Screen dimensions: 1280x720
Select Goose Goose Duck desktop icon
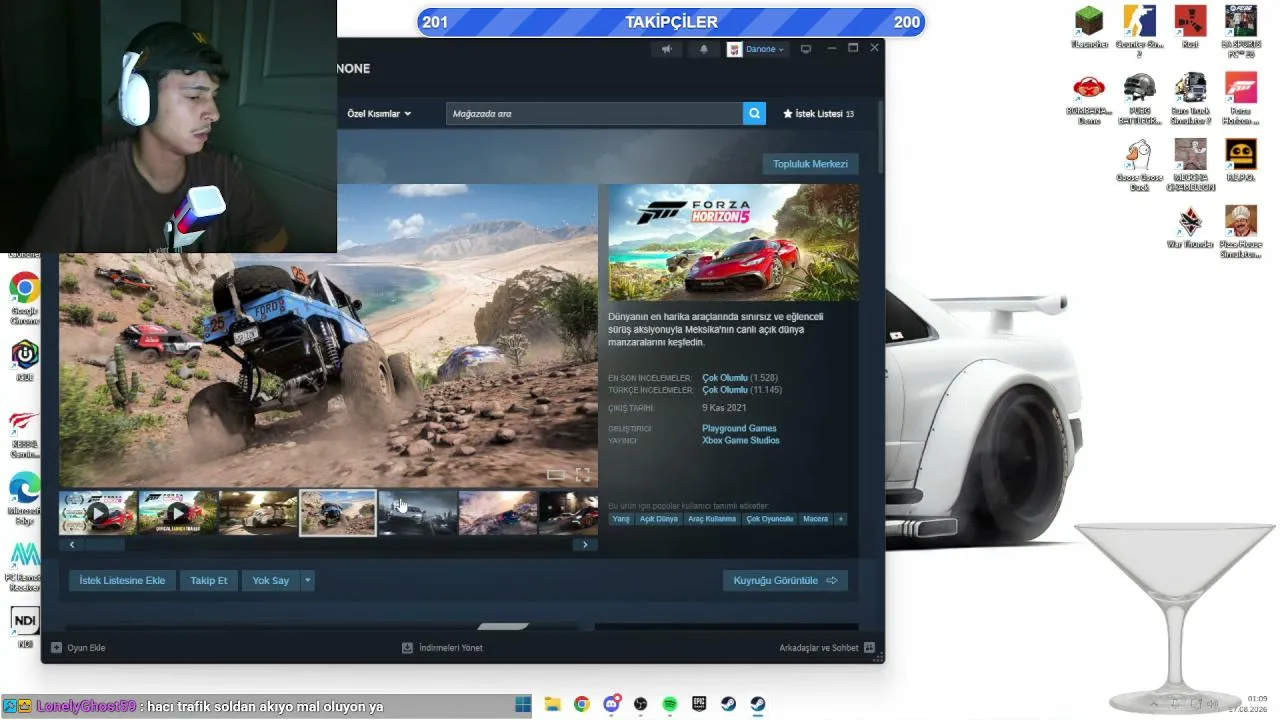(x=1139, y=165)
